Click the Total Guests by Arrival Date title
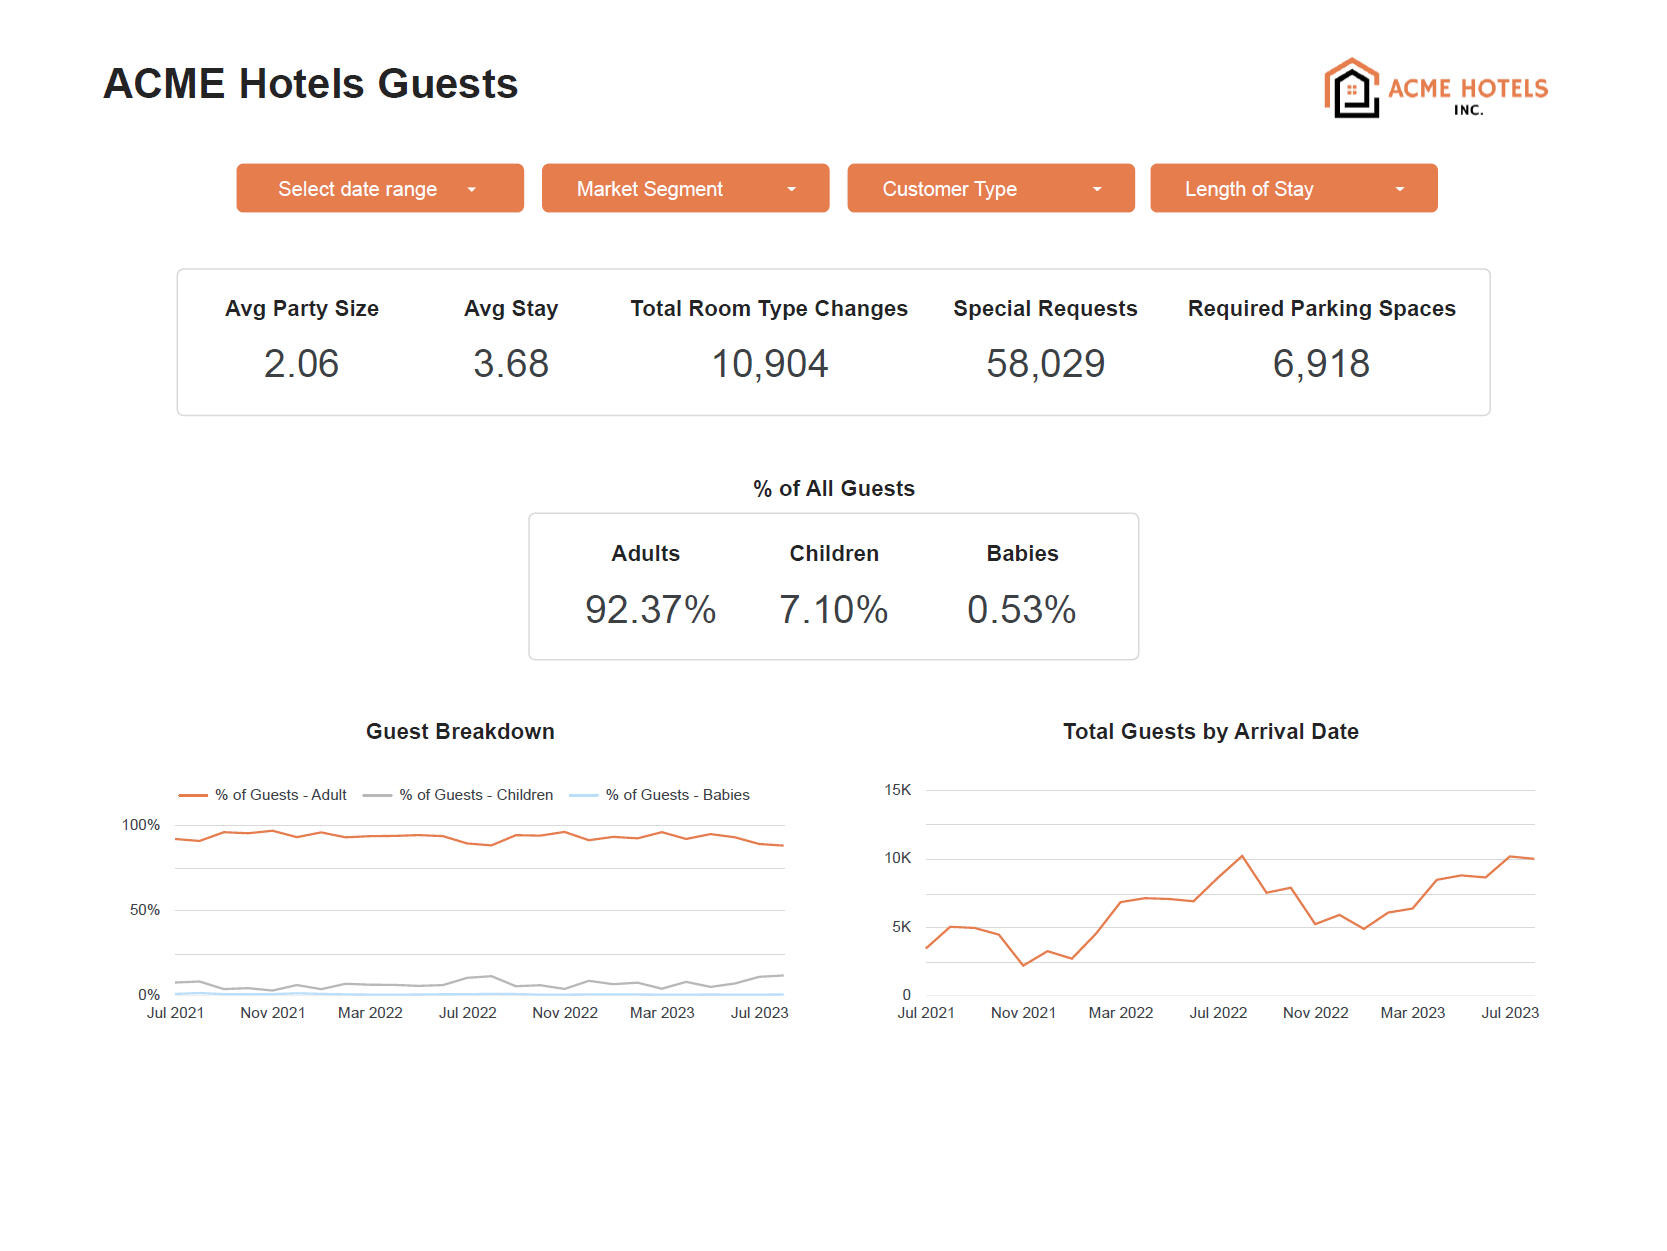Image resolution: width=1667 pixels, height=1251 pixels. click(x=1210, y=731)
